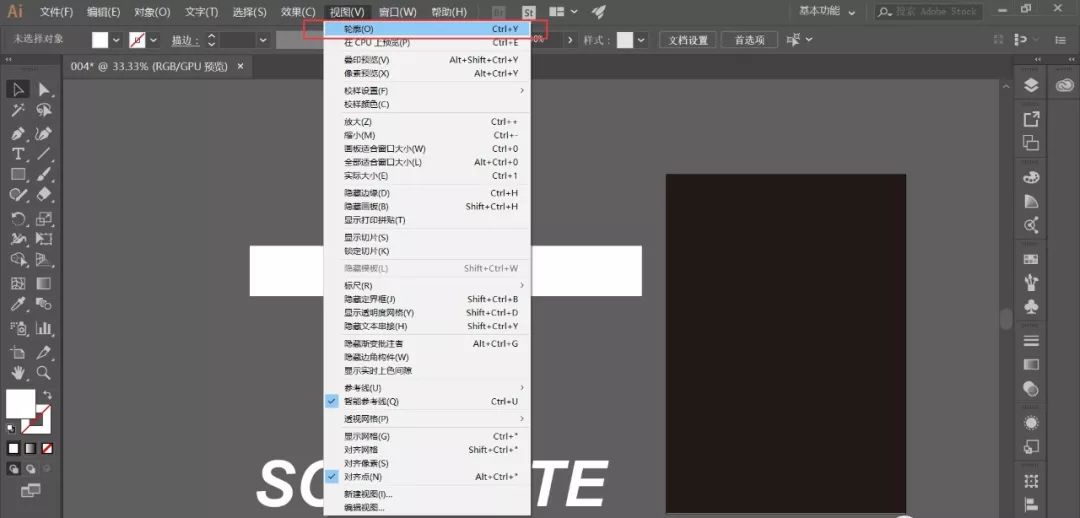This screenshot has height=518, width=1080.
Task: Choose the Zoom magnifier tool
Action: [x=44, y=373]
